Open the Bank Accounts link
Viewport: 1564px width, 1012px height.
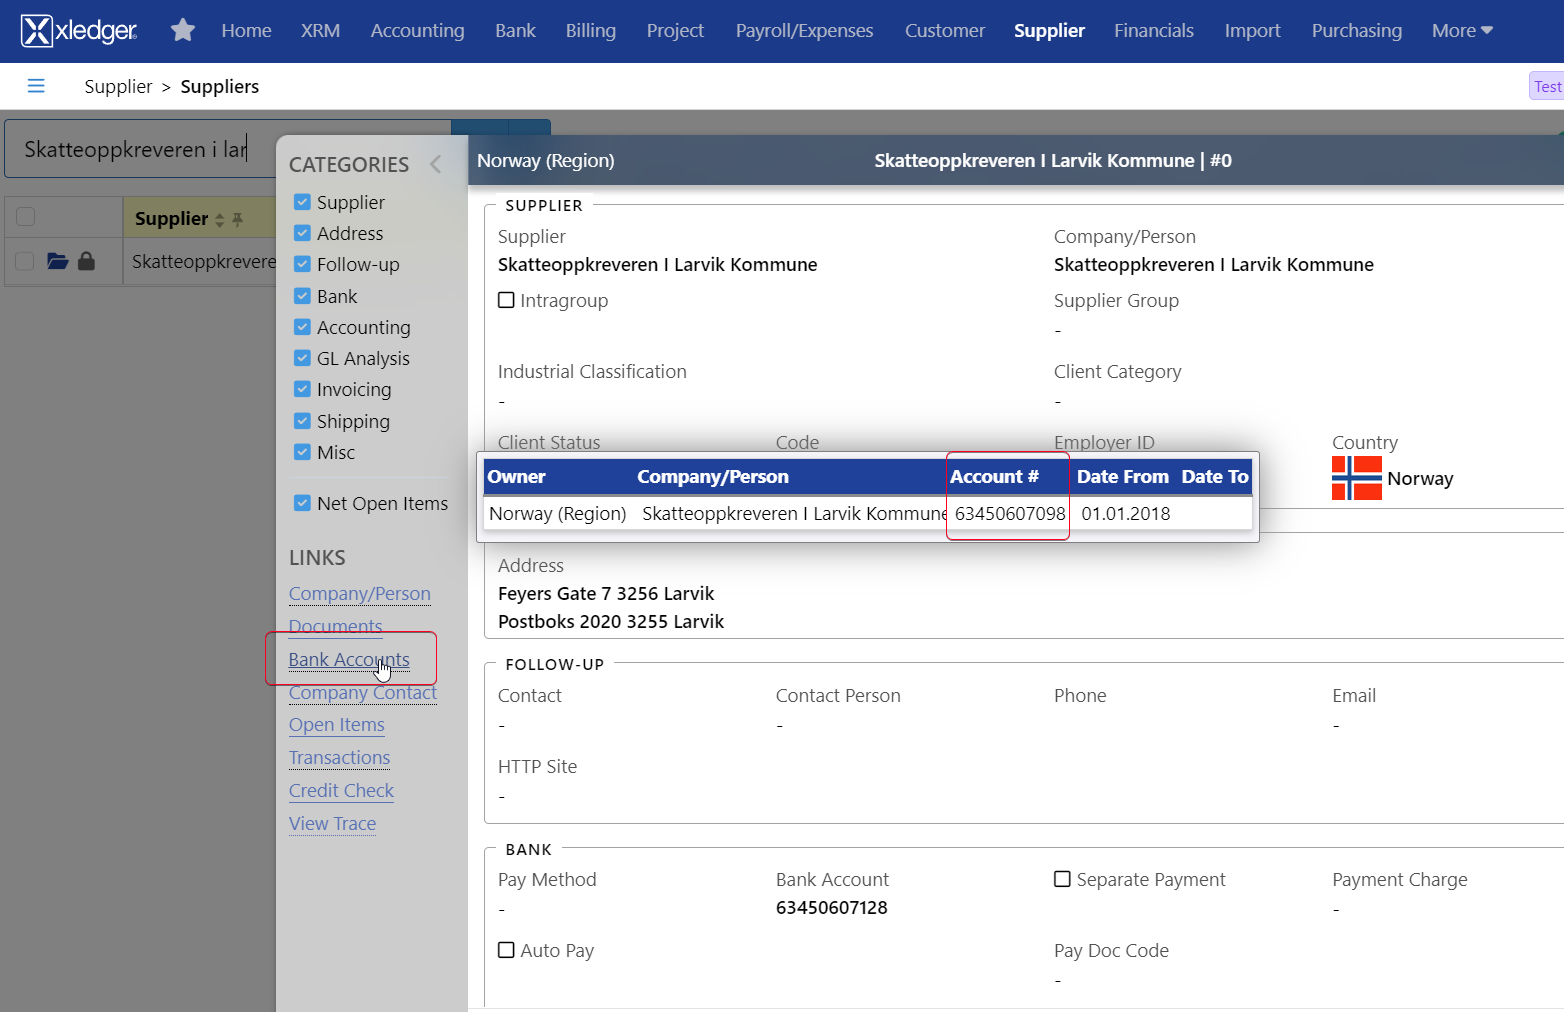[349, 660]
